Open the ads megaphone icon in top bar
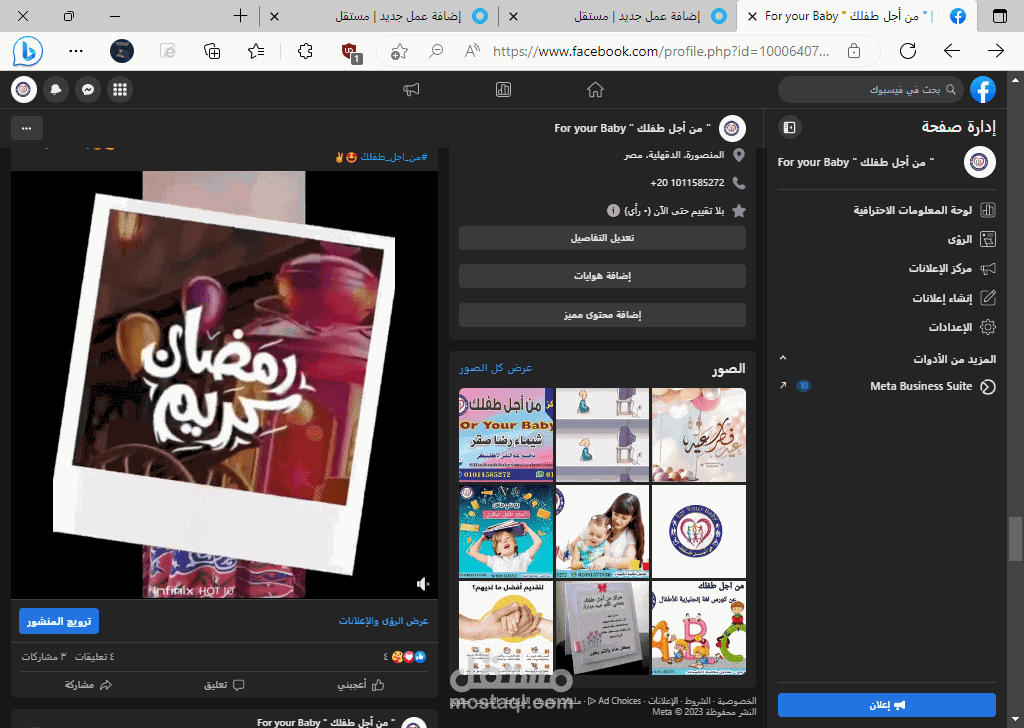This screenshot has width=1024, height=728. (411, 89)
